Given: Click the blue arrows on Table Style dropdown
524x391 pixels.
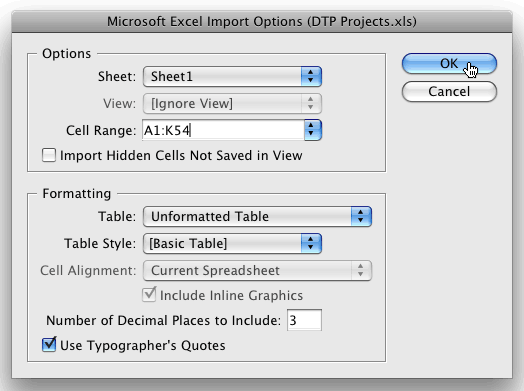Looking at the screenshot, I should pos(311,243).
